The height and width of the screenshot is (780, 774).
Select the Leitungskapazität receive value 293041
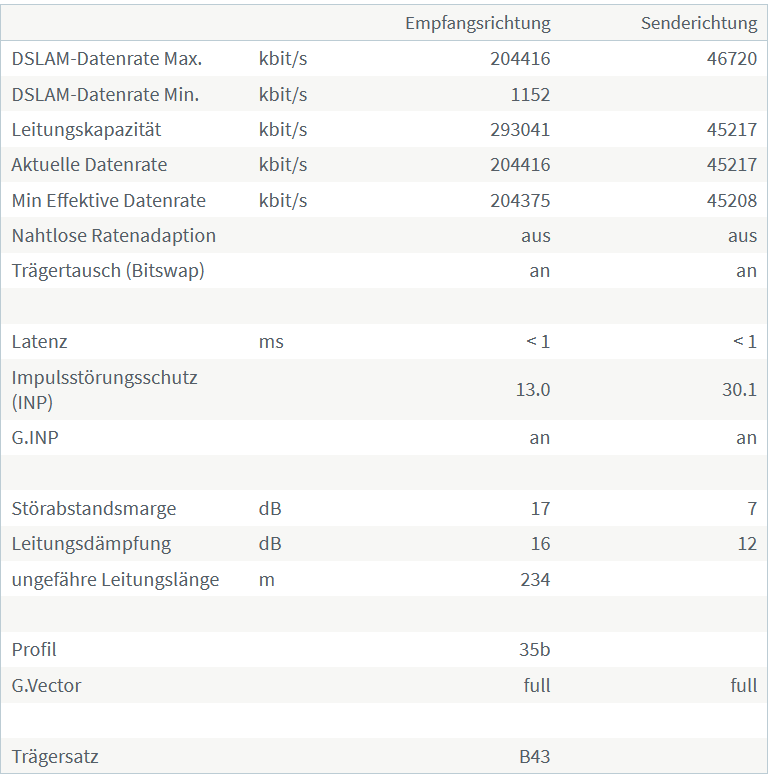pos(520,130)
